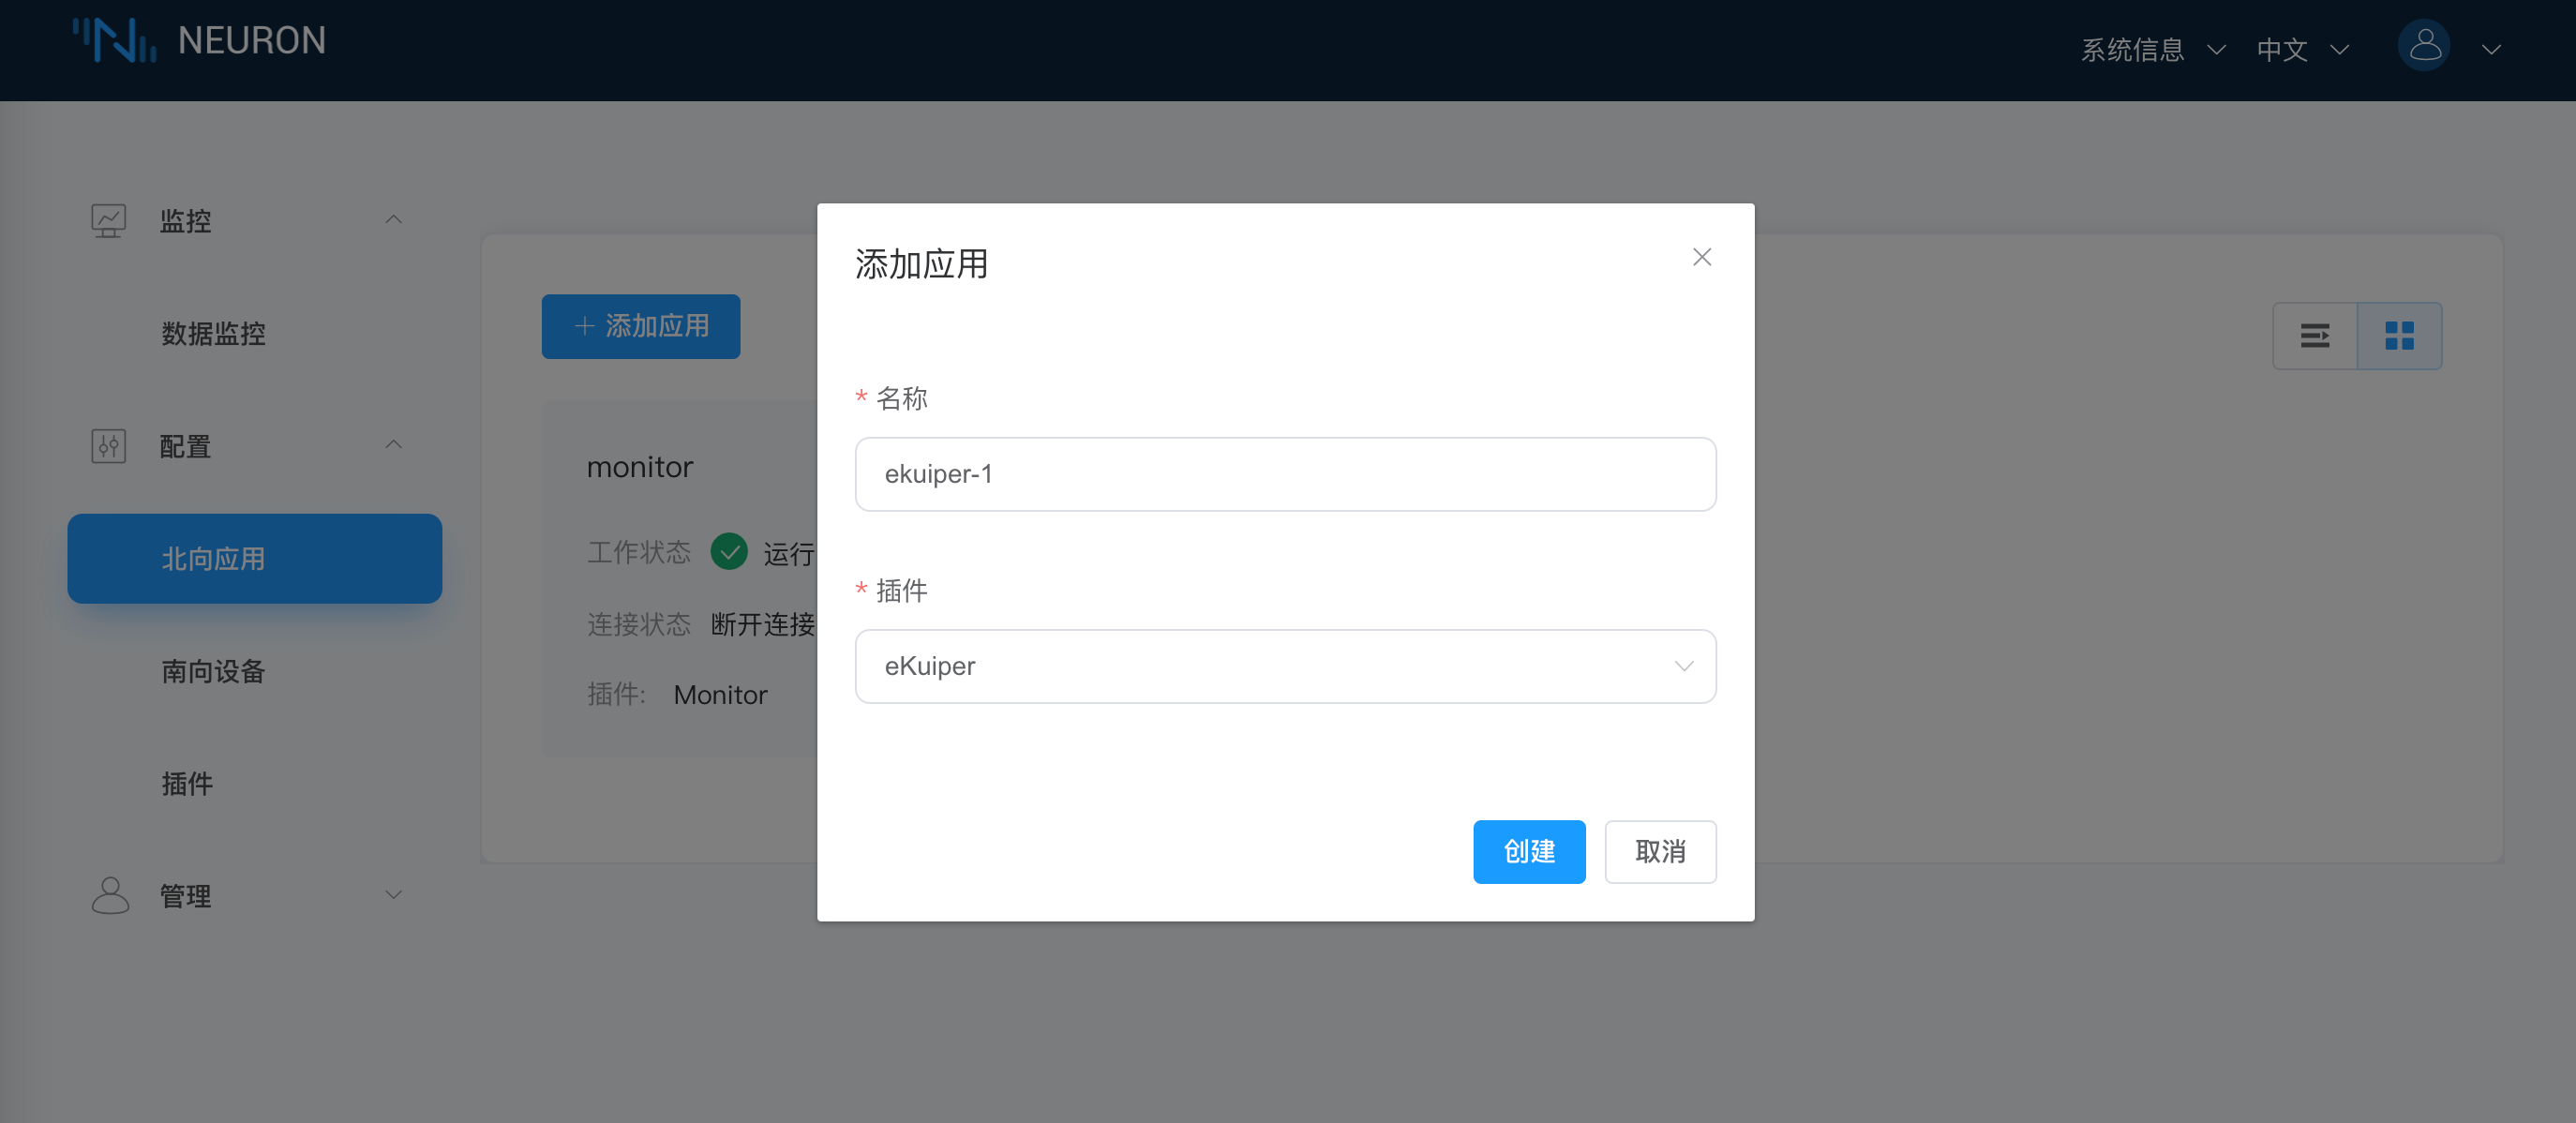Collapse the monitoring menu section
Viewport: 2576px width, 1123px height.
[394, 220]
